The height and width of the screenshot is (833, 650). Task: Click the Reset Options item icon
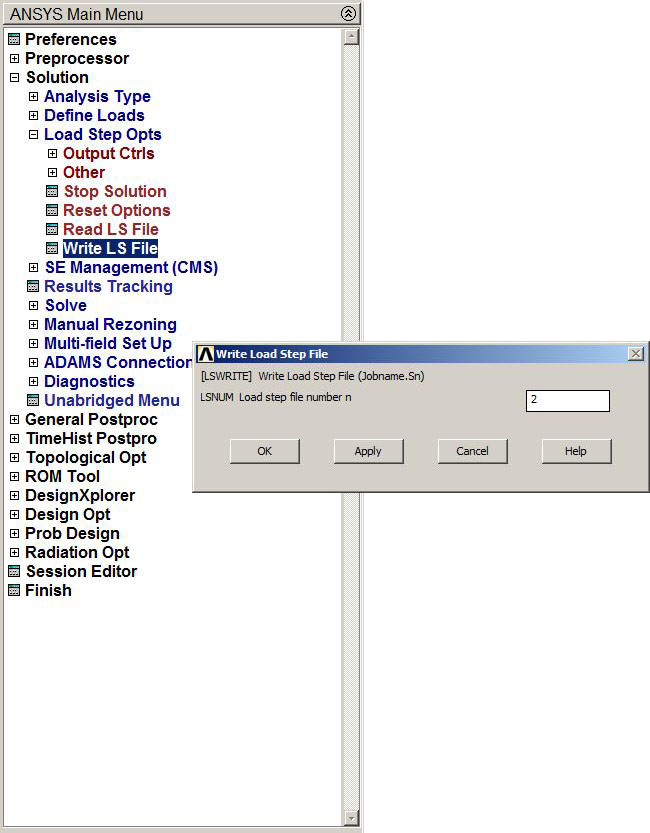click(x=52, y=211)
